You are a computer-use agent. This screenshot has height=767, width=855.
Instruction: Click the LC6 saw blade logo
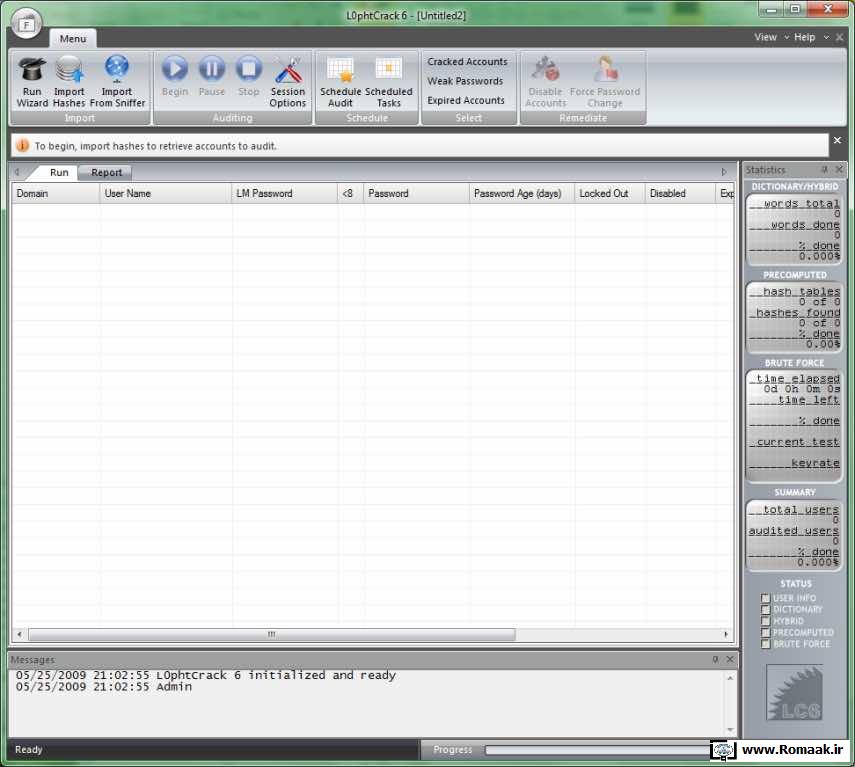[x=794, y=692]
